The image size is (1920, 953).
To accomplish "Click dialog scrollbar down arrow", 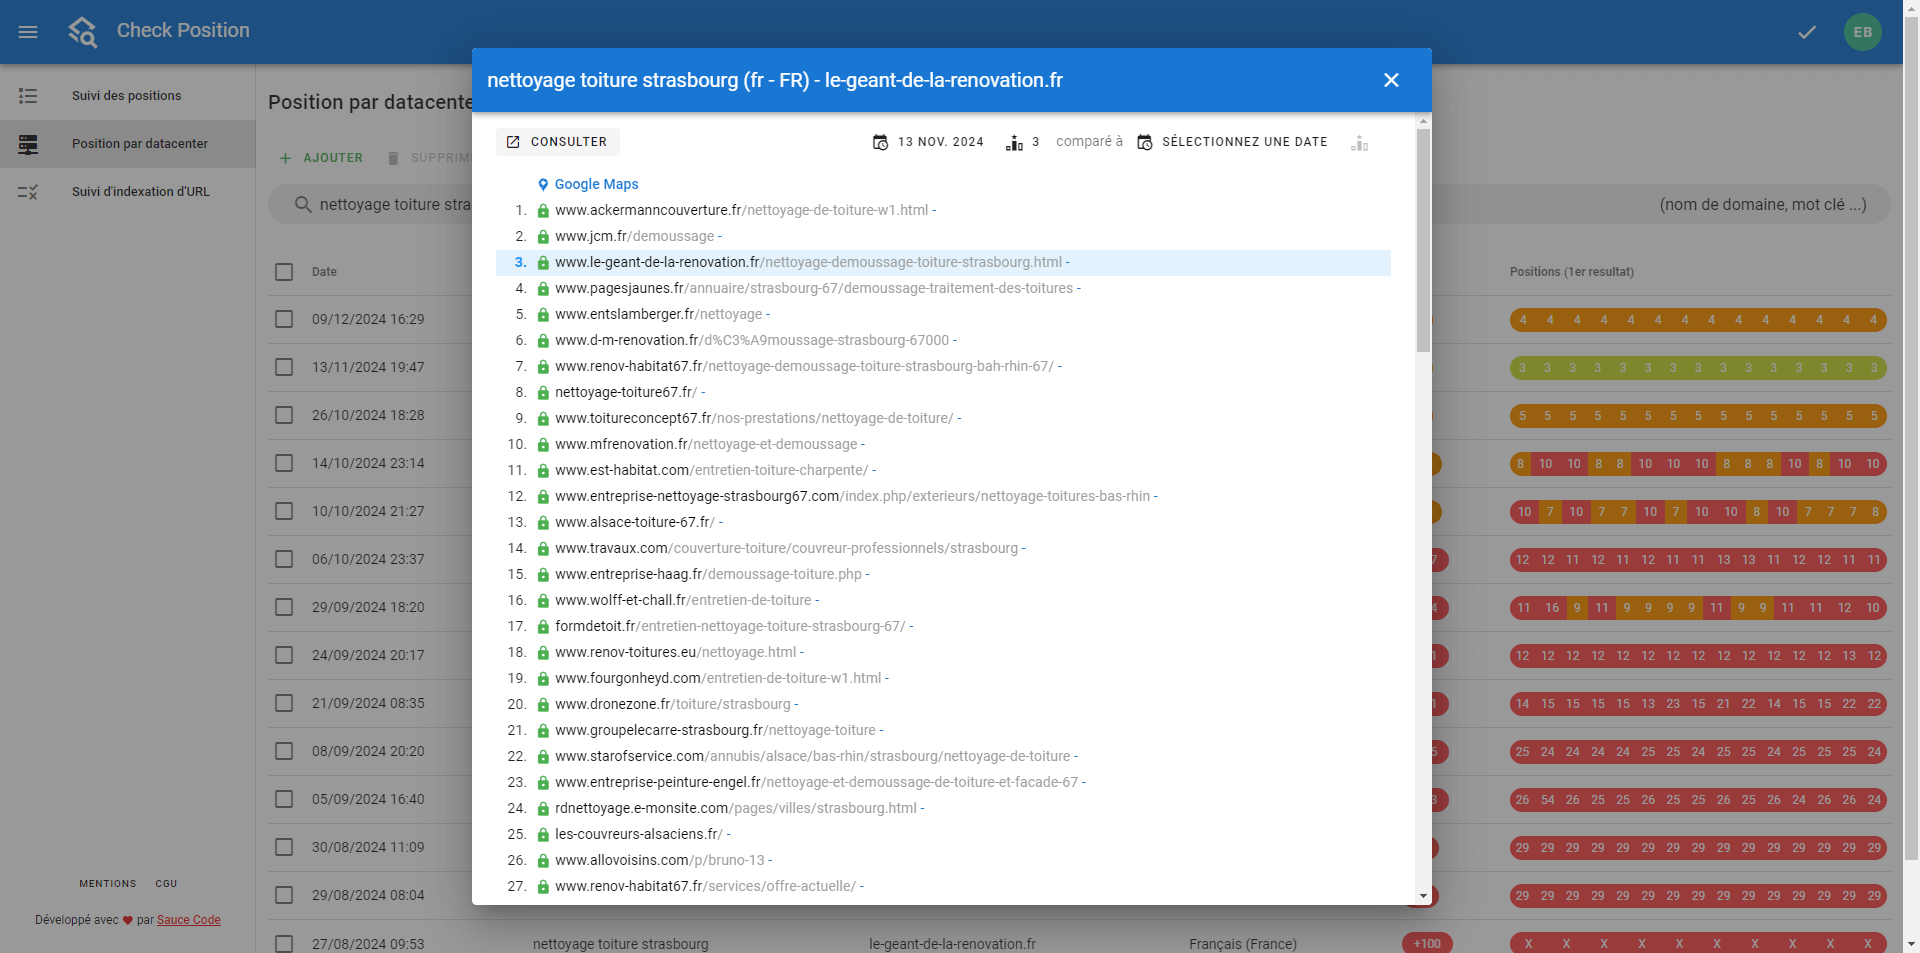I will coord(1423,896).
